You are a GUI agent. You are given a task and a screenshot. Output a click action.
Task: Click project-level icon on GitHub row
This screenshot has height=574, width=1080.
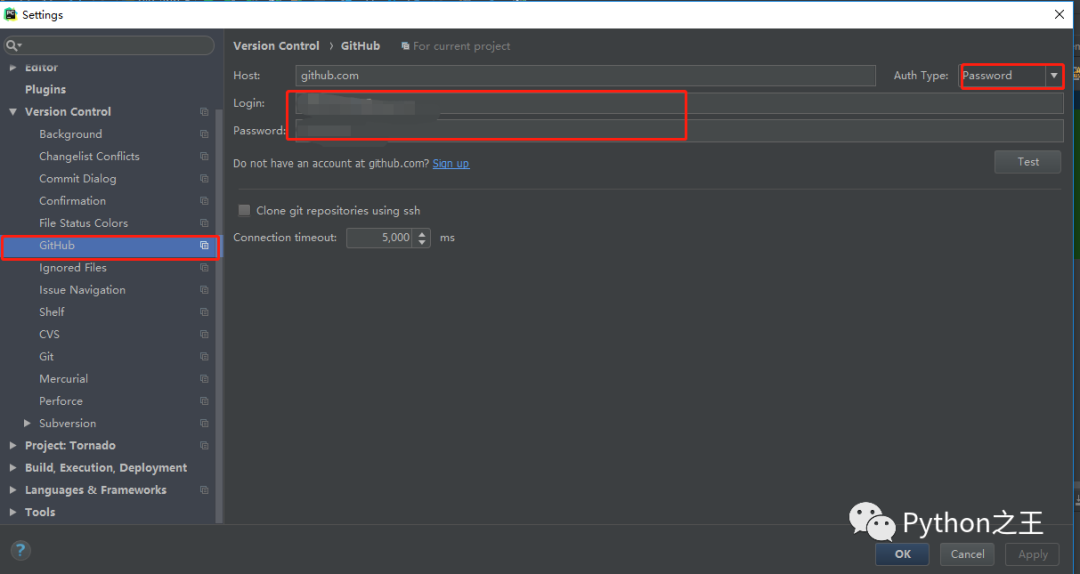(x=204, y=245)
